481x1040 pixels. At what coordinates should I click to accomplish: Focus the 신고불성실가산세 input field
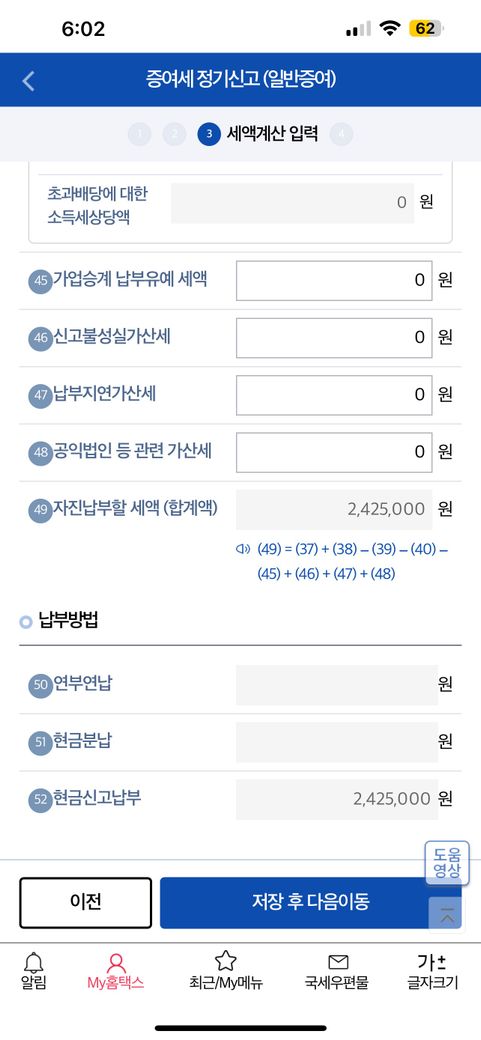pyautogui.click(x=334, y=338)
